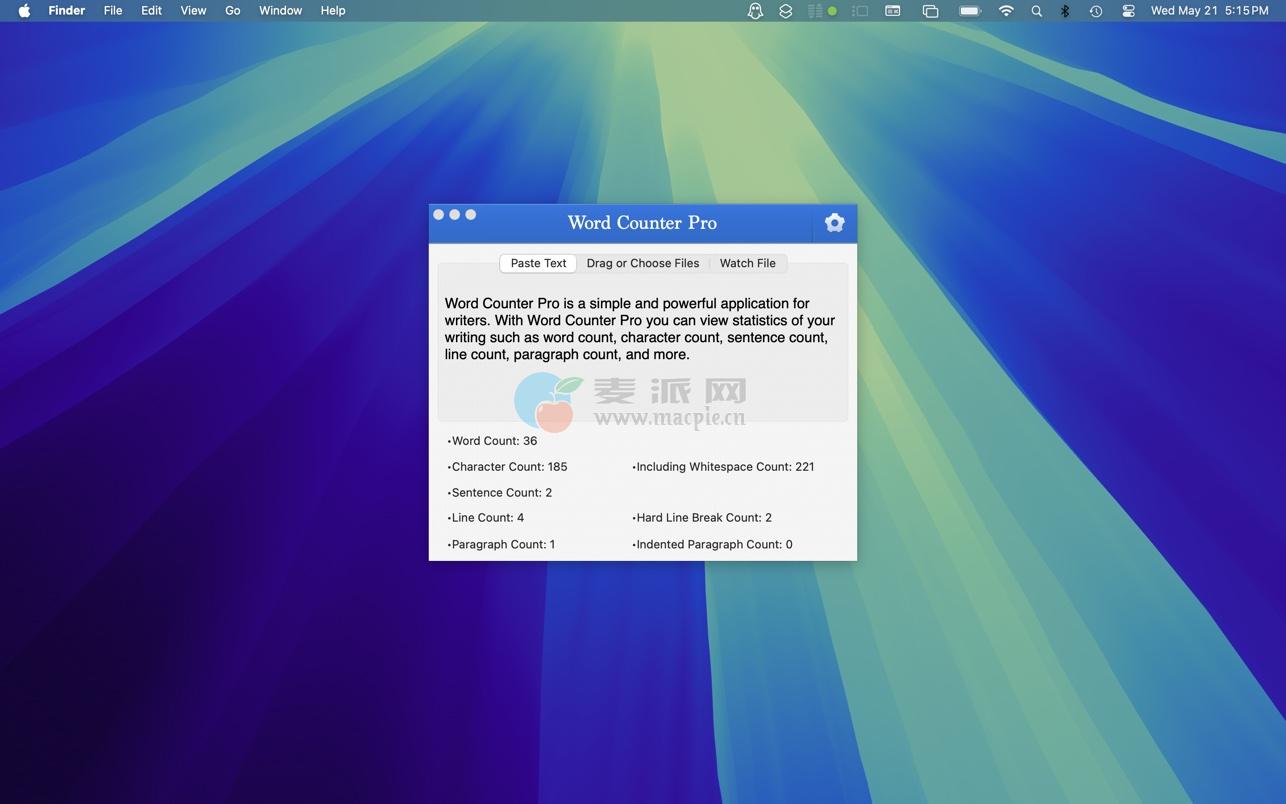Click Including Whitespace Count: 221
This screenshot has width=1286, height=804.
coord(723,467)
